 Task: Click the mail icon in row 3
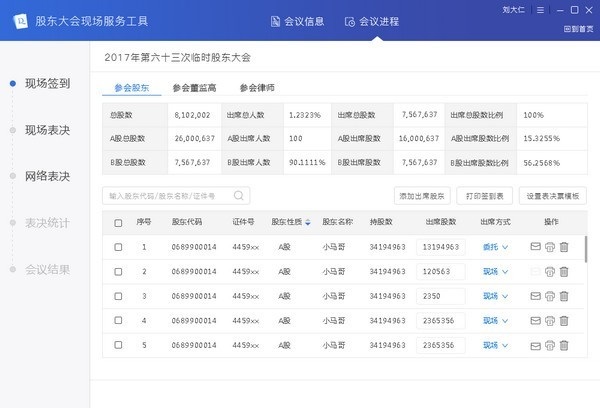click(536, 296)
